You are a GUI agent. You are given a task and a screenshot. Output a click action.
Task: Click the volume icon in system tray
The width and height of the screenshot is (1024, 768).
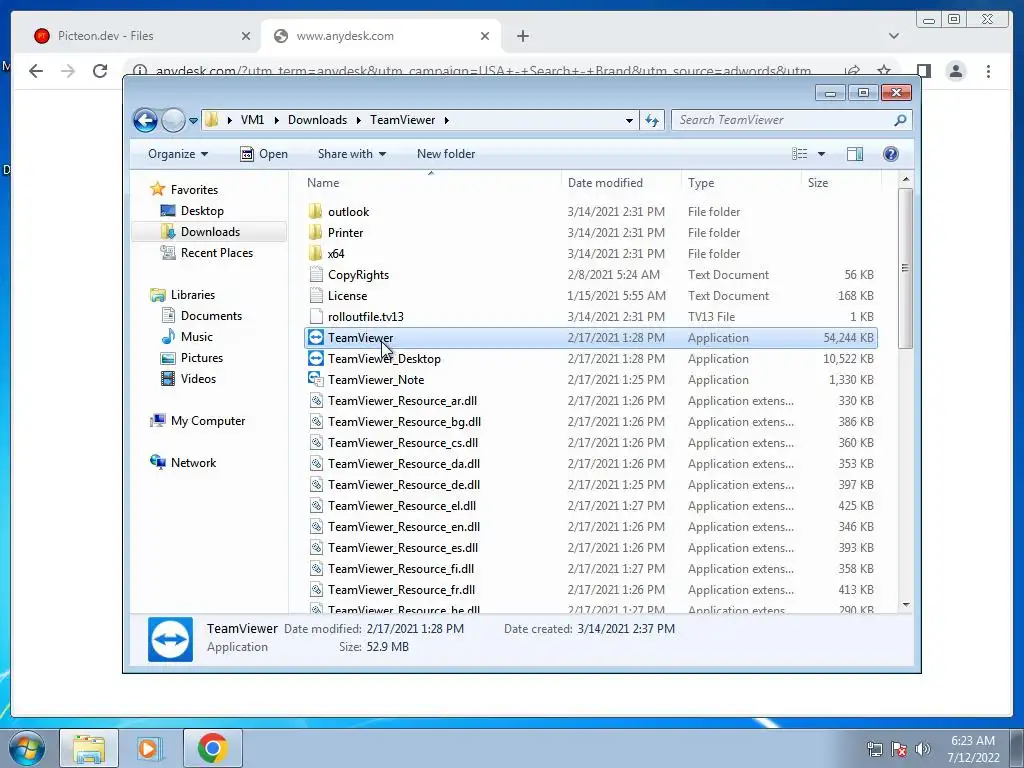pos(923,749)
